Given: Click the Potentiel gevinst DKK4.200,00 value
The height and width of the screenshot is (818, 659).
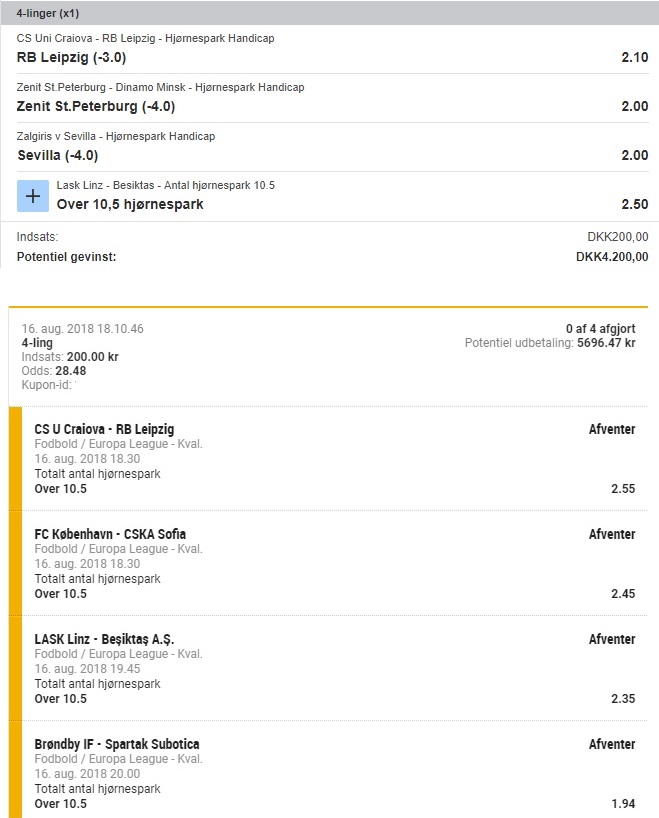Looking at the screenshot, I should pos(612,257).
